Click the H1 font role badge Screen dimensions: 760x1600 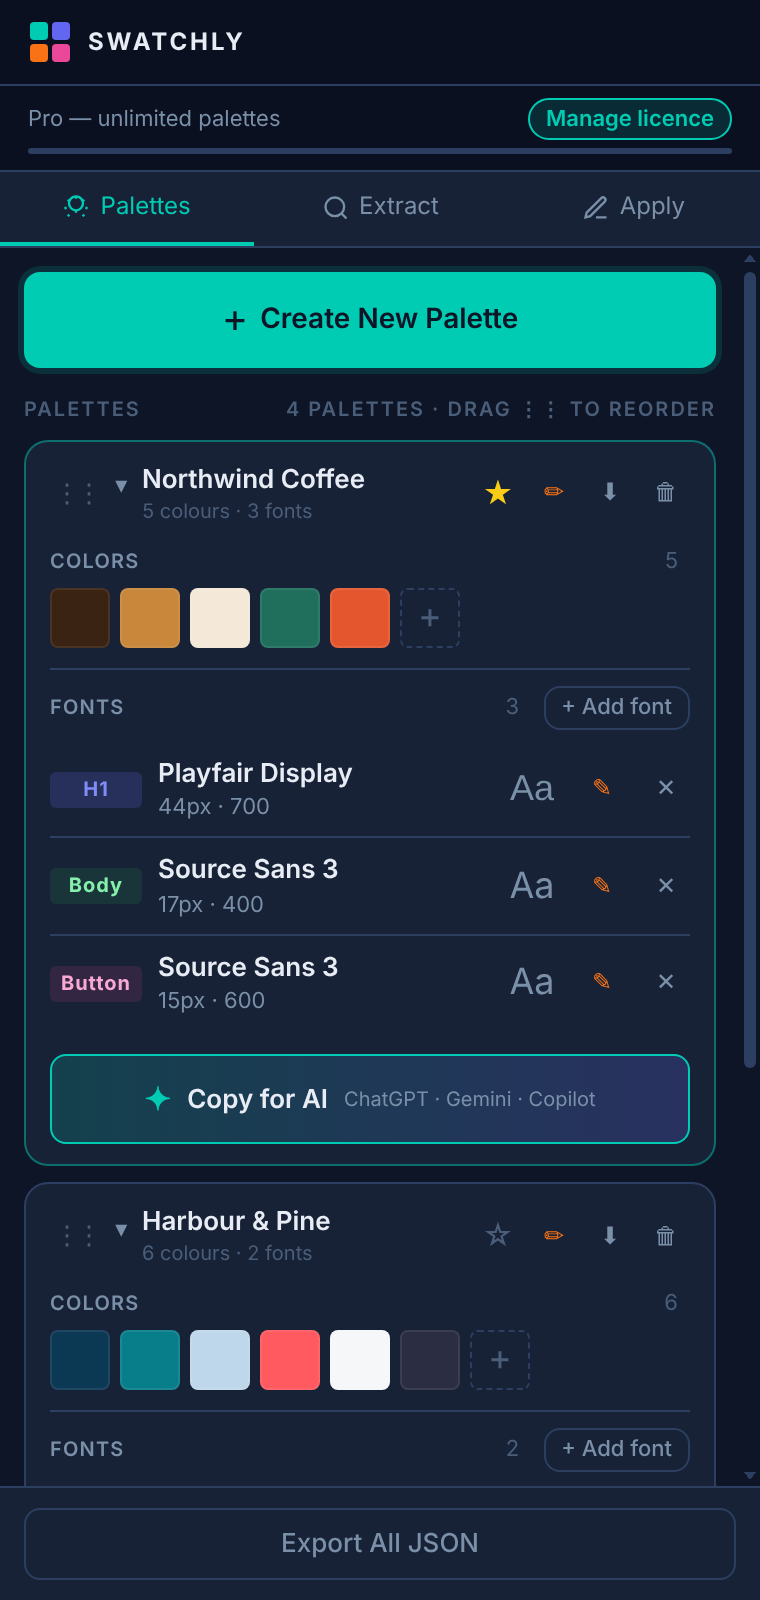(96, 789)
